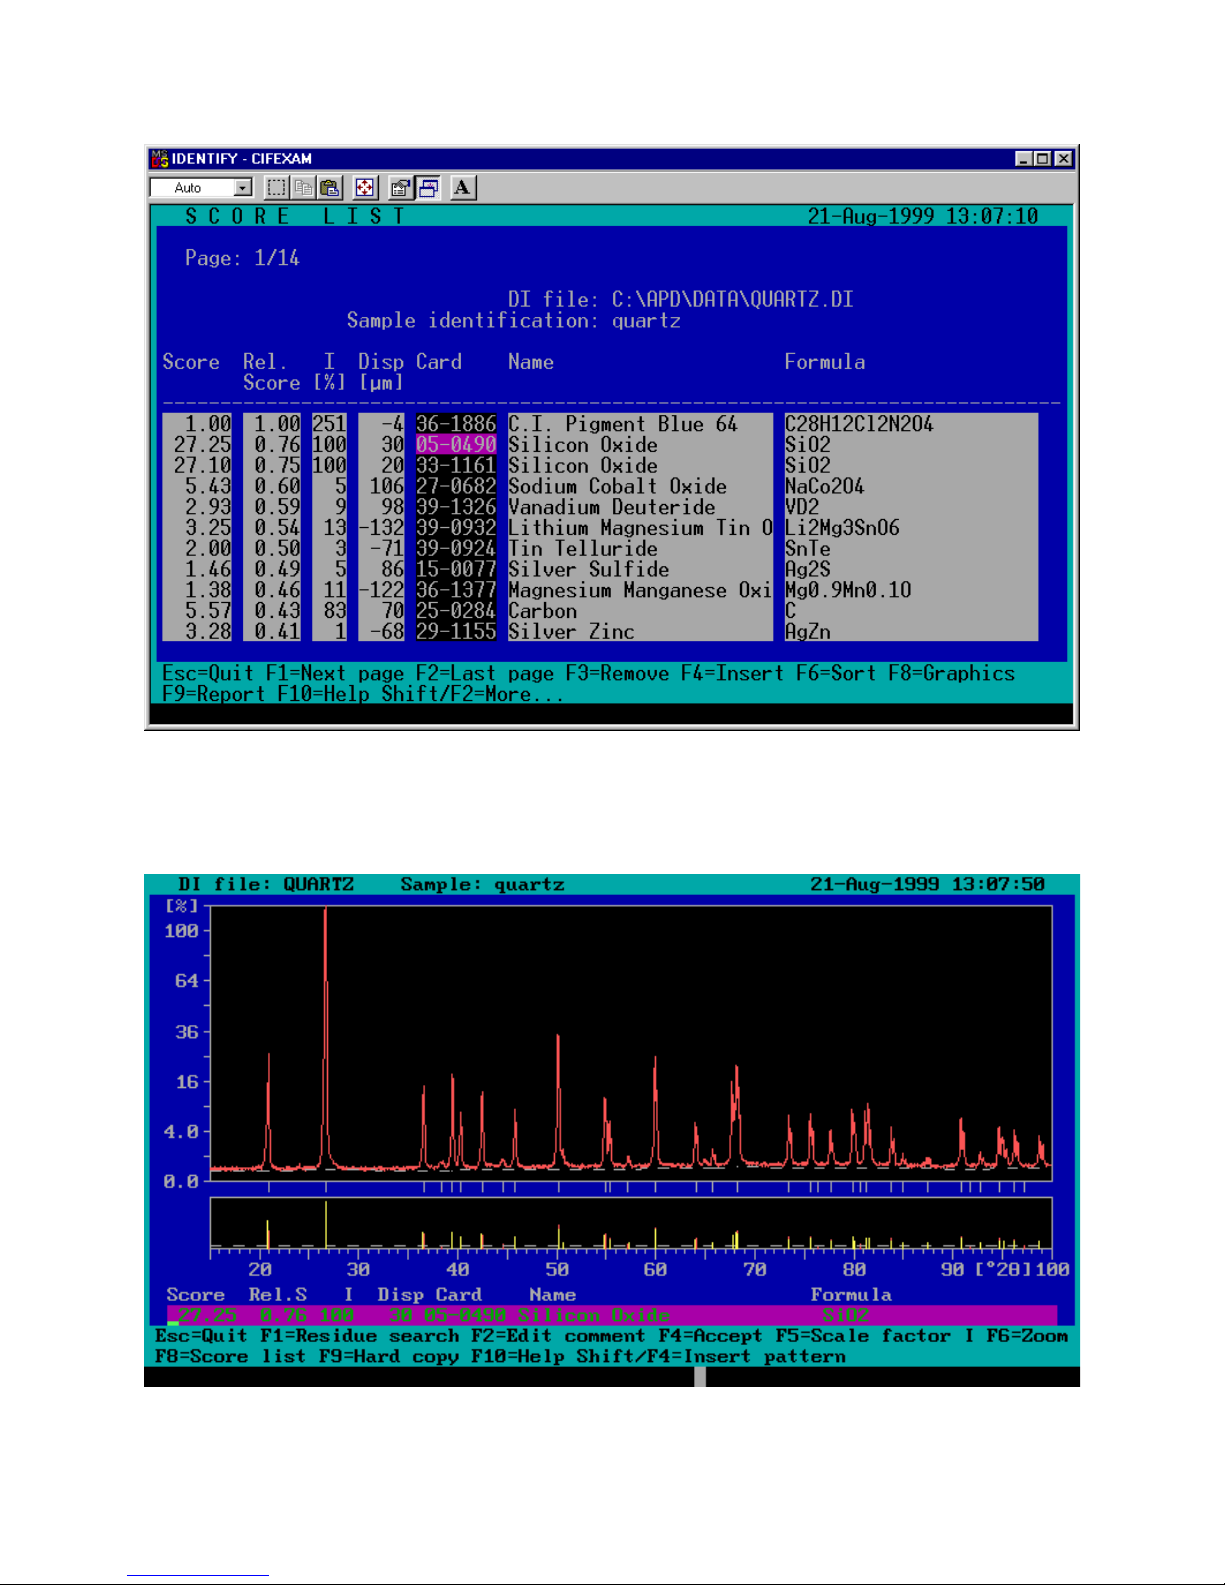Image resolution: width=1225 pixels, height=1585 pixels.
Task: Click the name Silver Zinc
Action: (571, 632)
